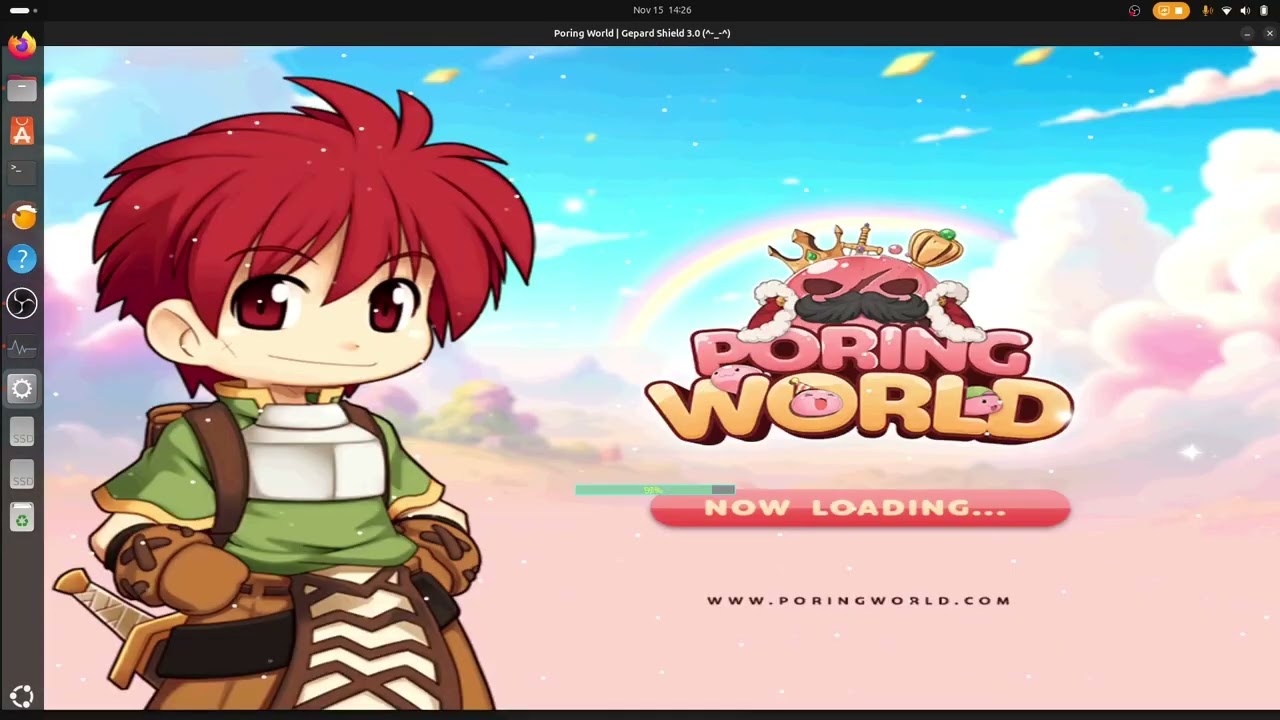Click the NOW LOADING... red banner
This screenshot has height=720, width=1280.
point(860,508)
